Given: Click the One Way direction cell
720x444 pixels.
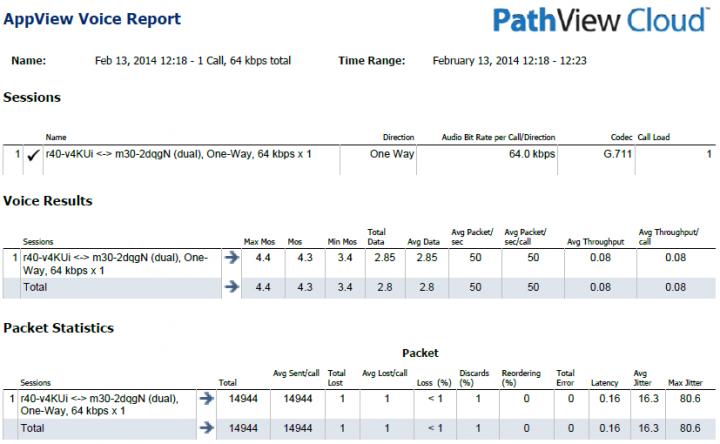Looking at the screenshot, I should (x=392, y=154).
